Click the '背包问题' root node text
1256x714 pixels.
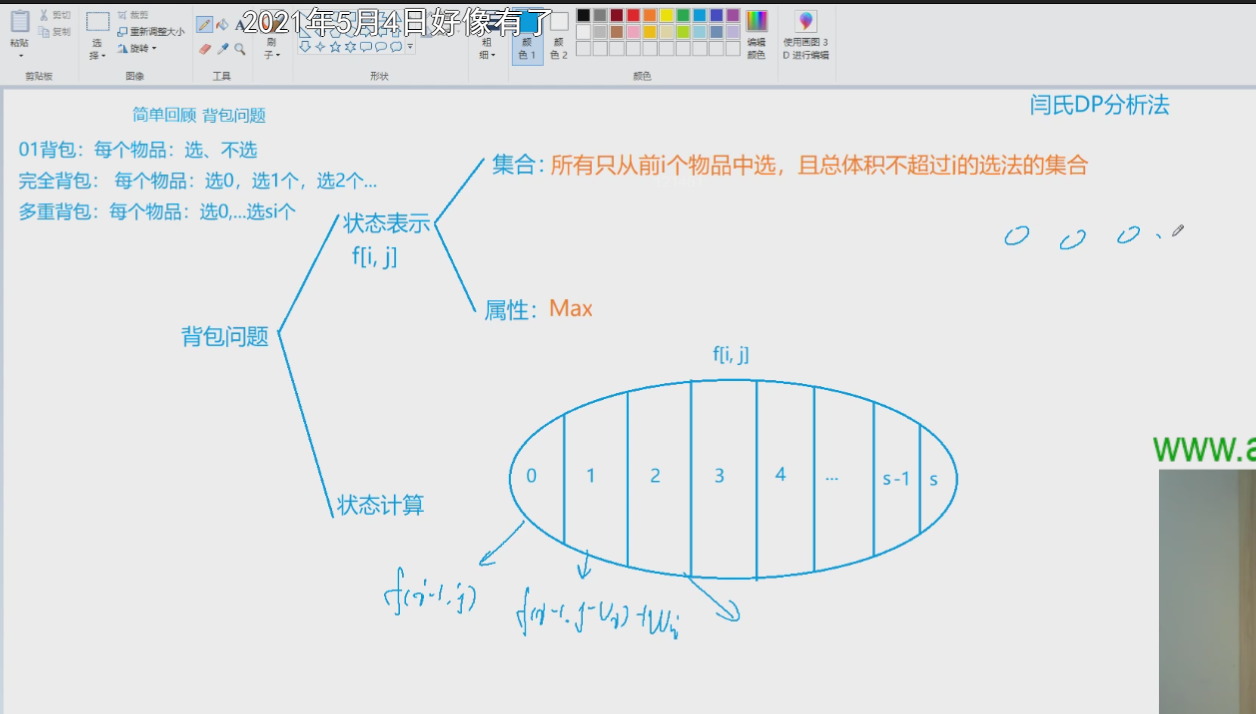(x=225, y=336)
